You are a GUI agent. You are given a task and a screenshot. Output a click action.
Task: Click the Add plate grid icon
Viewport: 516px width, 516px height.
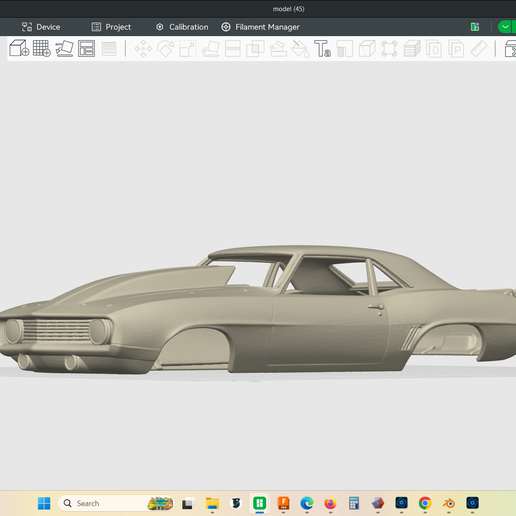42,48
